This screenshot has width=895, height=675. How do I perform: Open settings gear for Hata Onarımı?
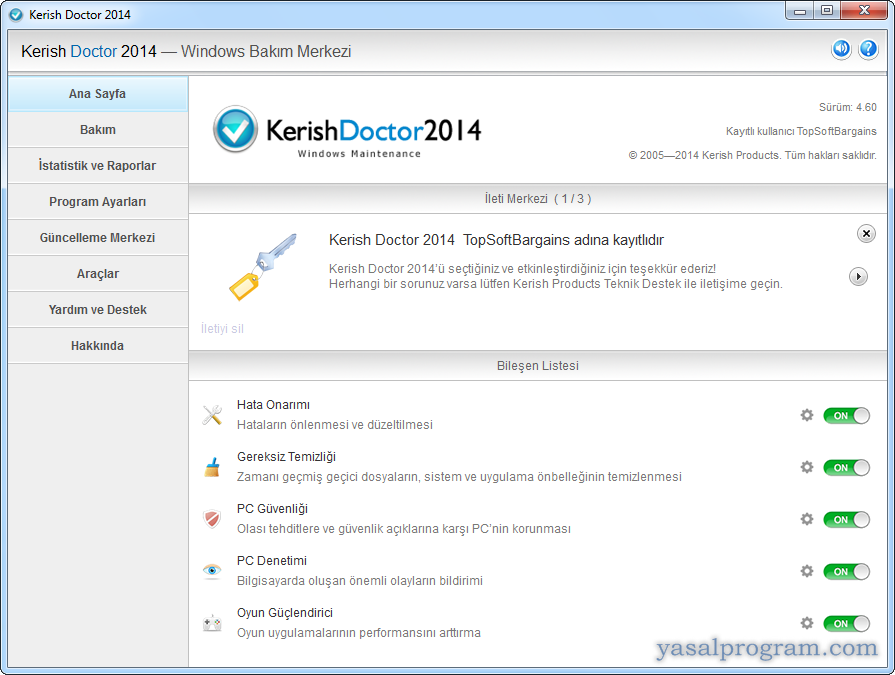tap(807, 415)
